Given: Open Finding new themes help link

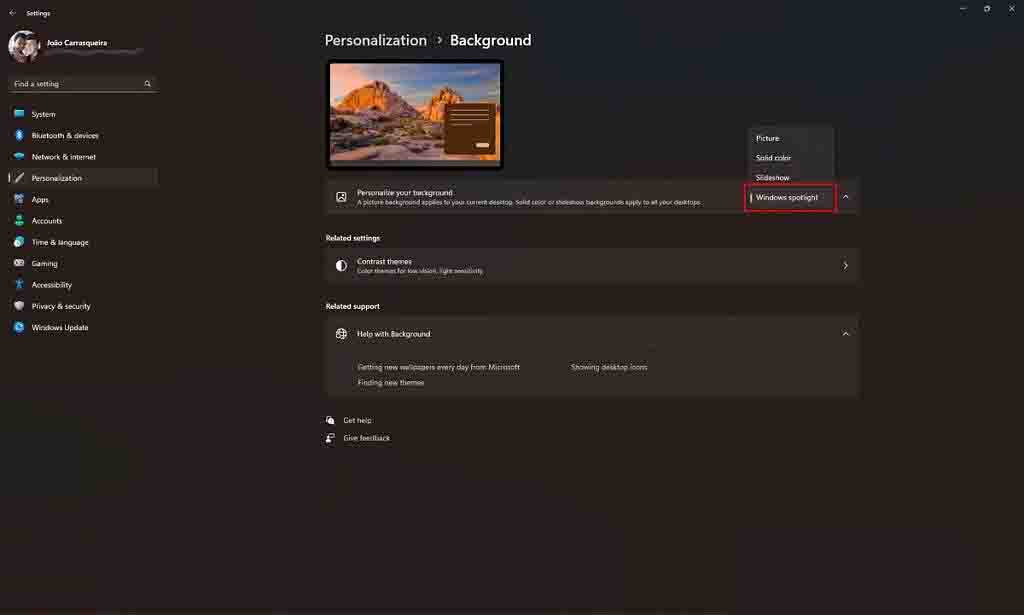Looking at the screenshot, I should point(391,383).
